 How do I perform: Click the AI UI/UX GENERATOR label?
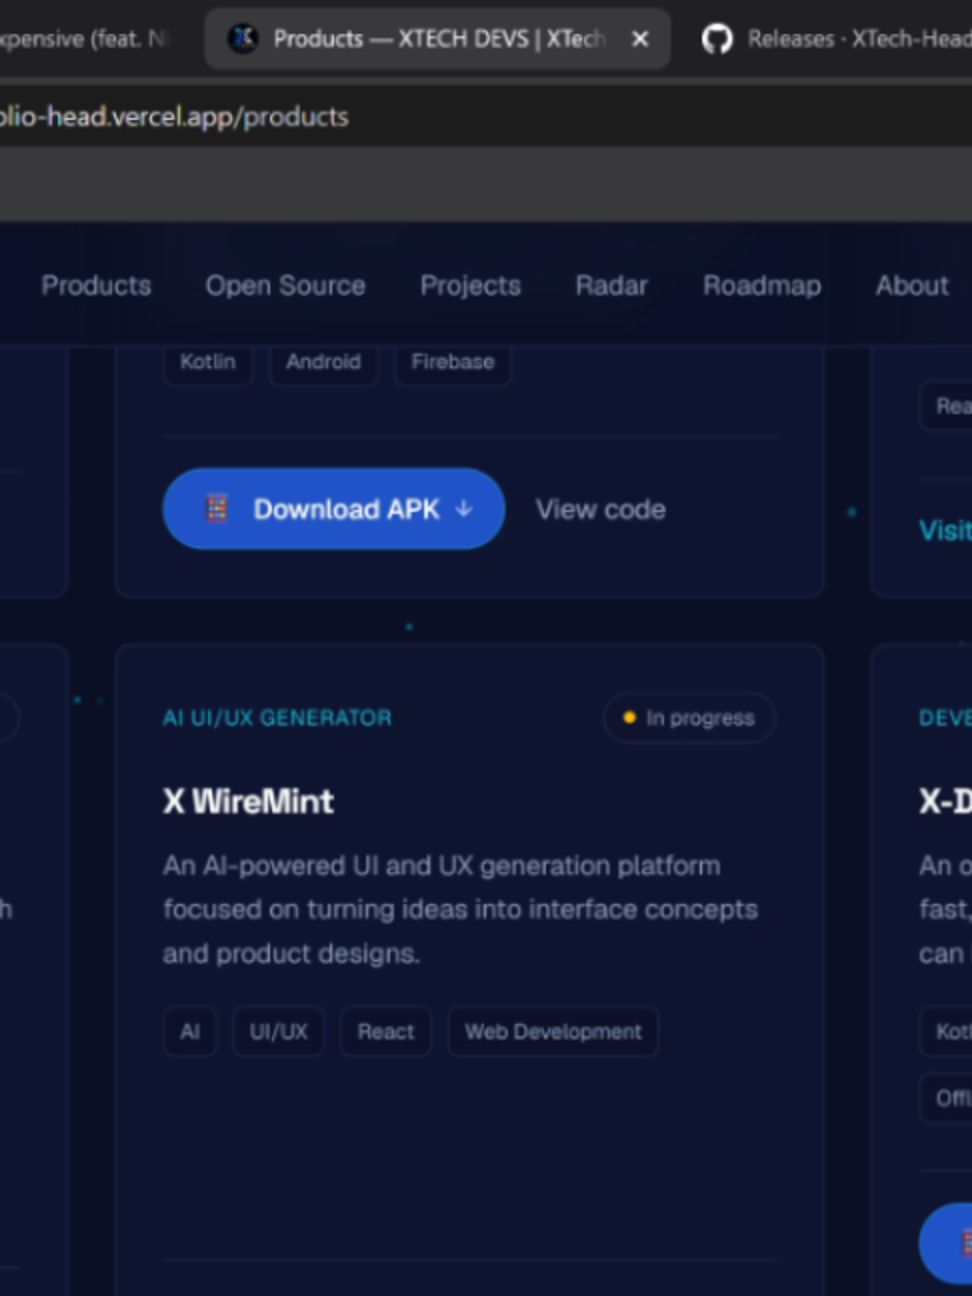click(277, 718)
